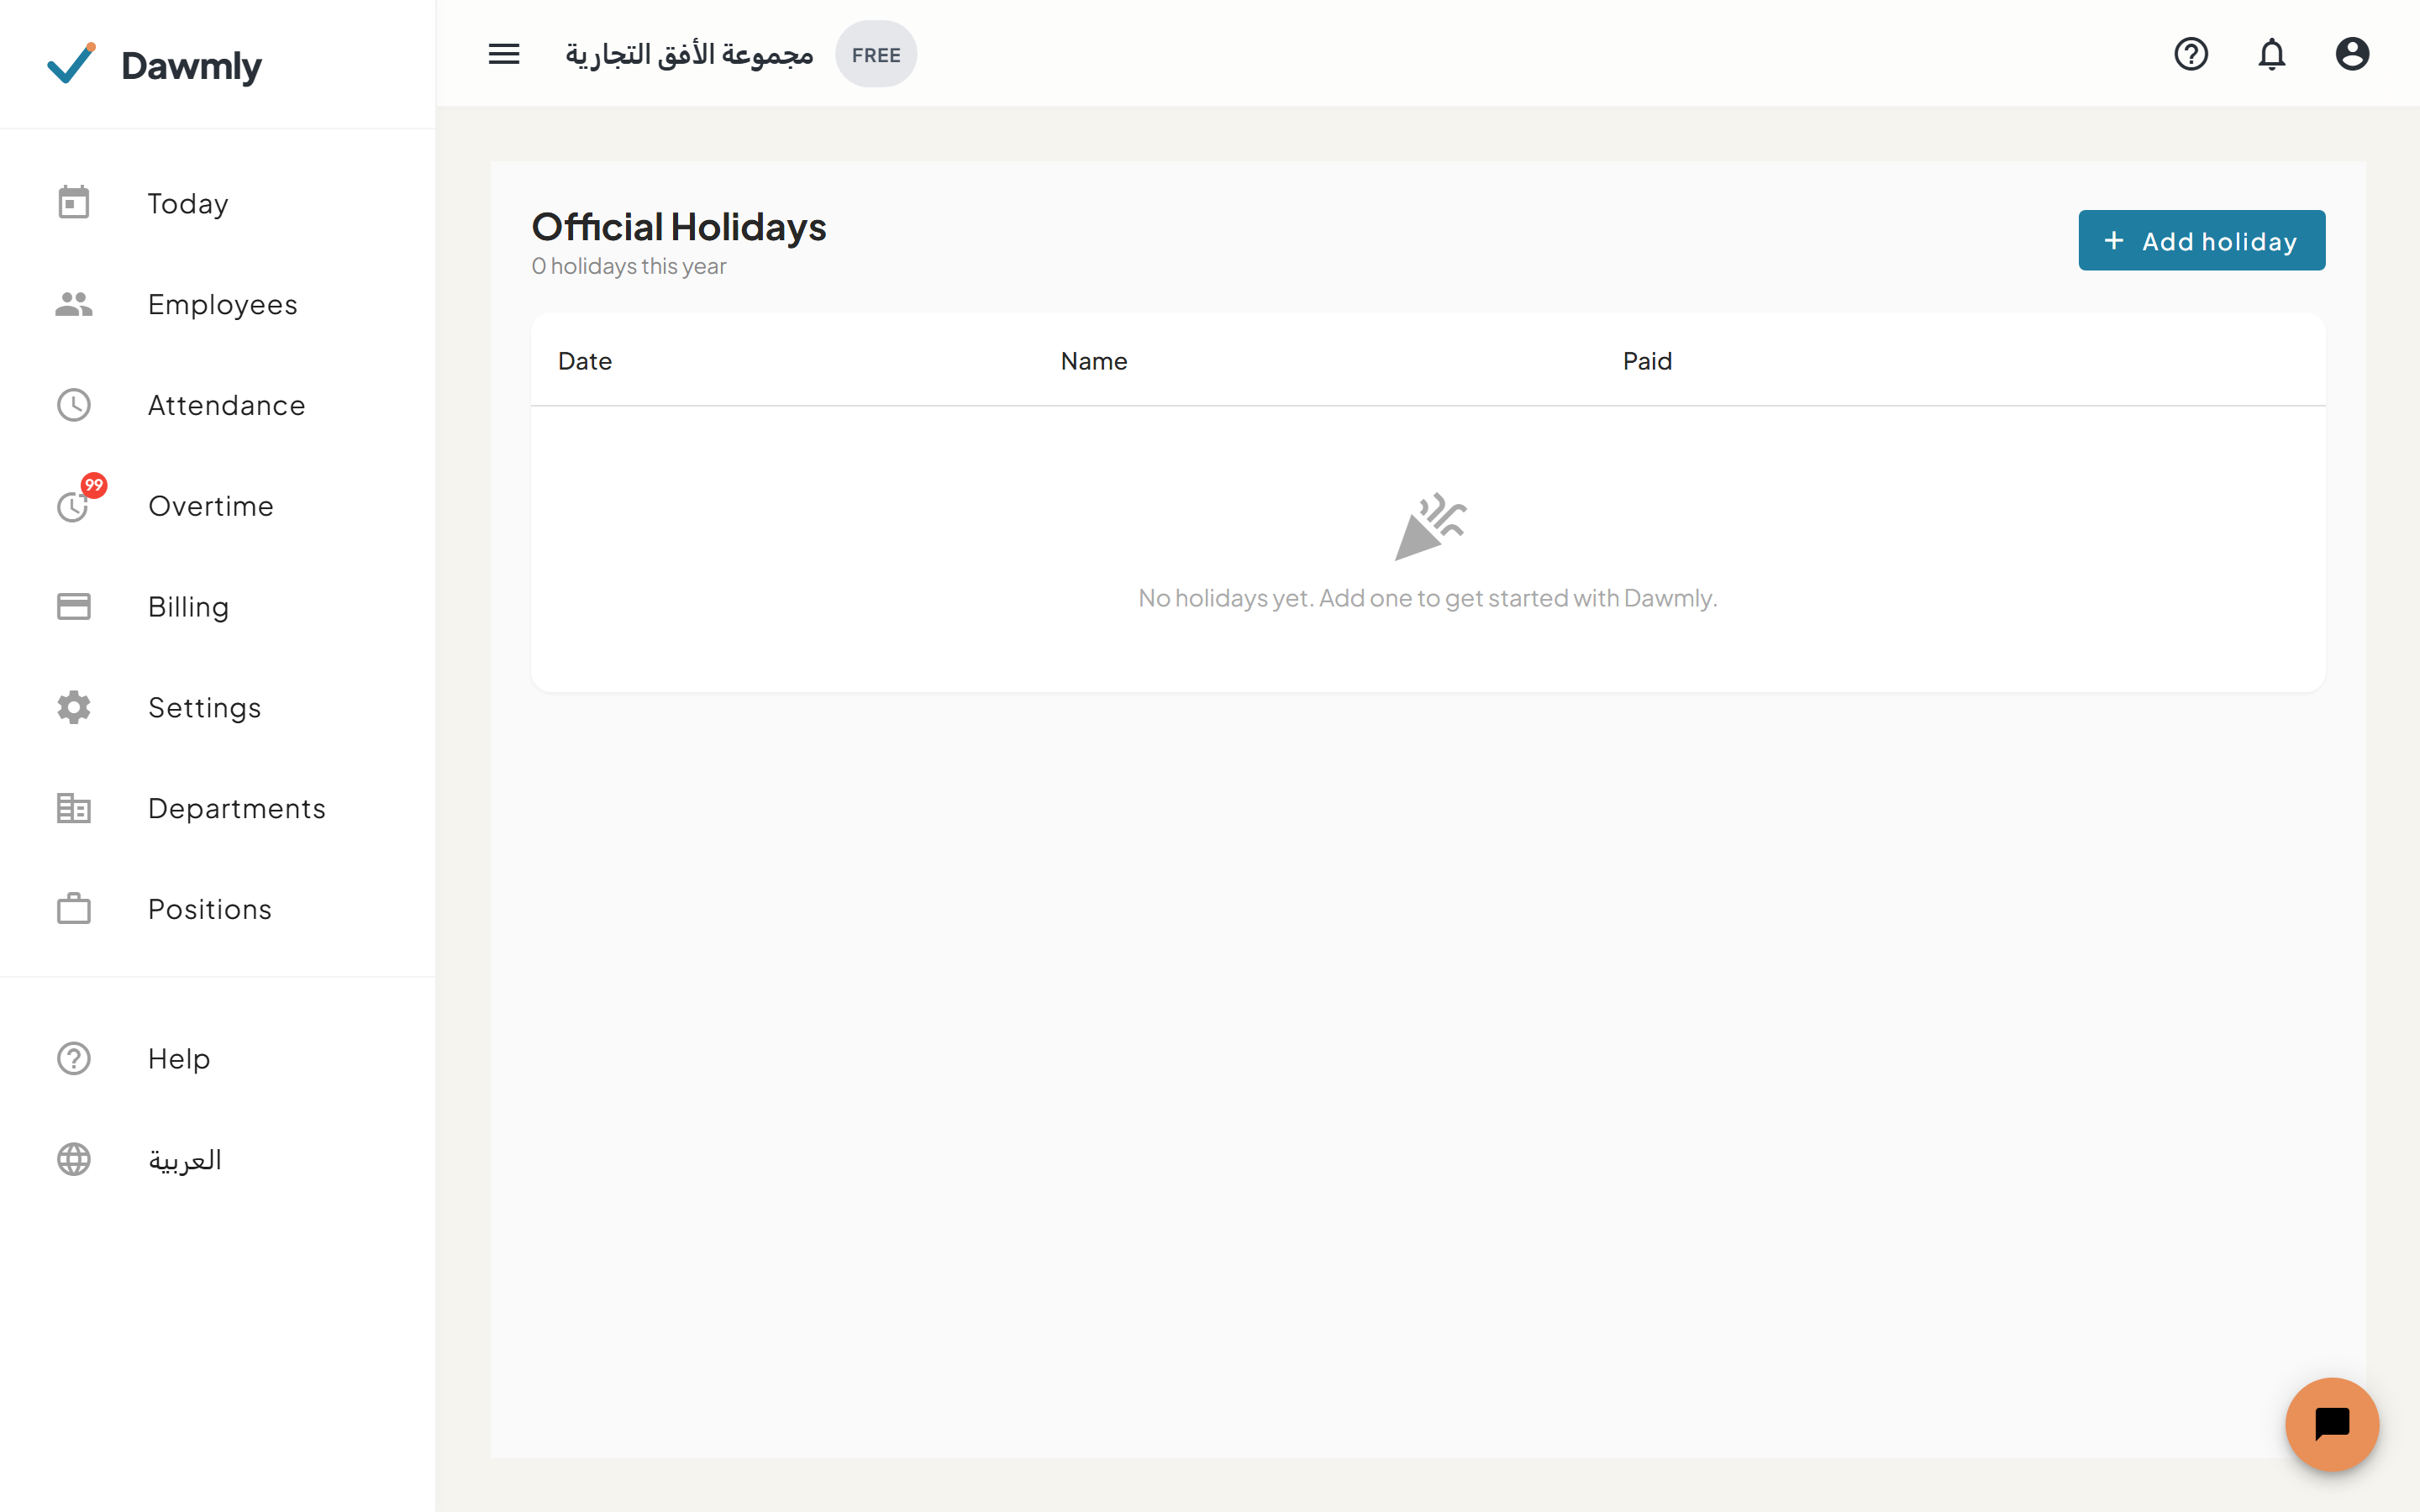The width and height of the screenshot is (2420, 1512).
Task: Click the Date column header
Action: click(x=585, y=361)
